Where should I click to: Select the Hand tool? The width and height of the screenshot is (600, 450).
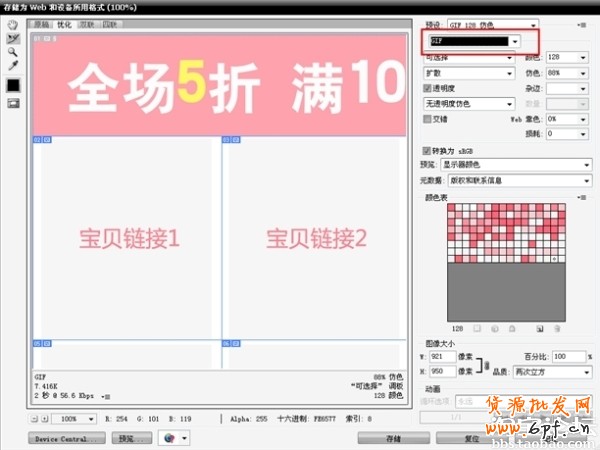click(x=14, y=24)
